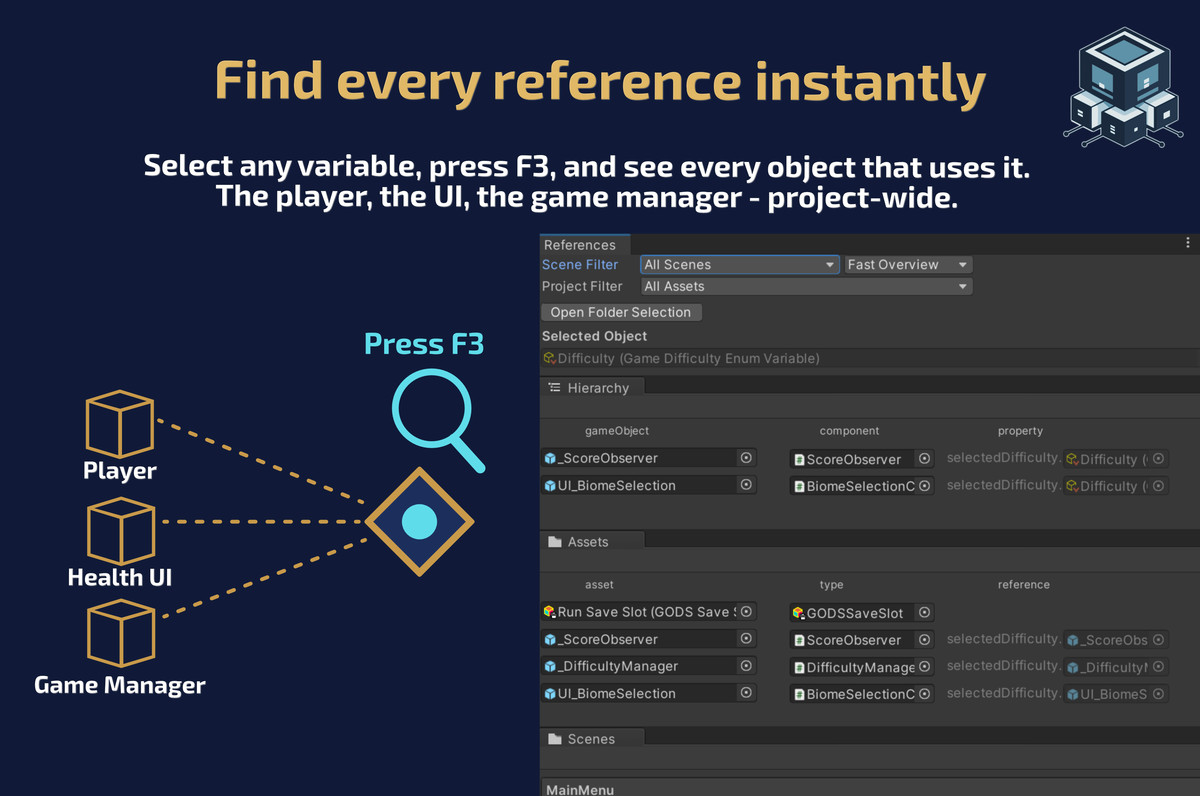Click the 'component' column header in Hierarchy

(849, 431)
